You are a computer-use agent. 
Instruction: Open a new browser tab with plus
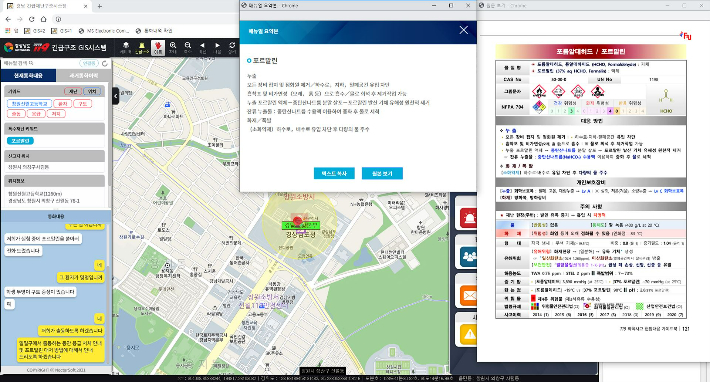(100, 6)
